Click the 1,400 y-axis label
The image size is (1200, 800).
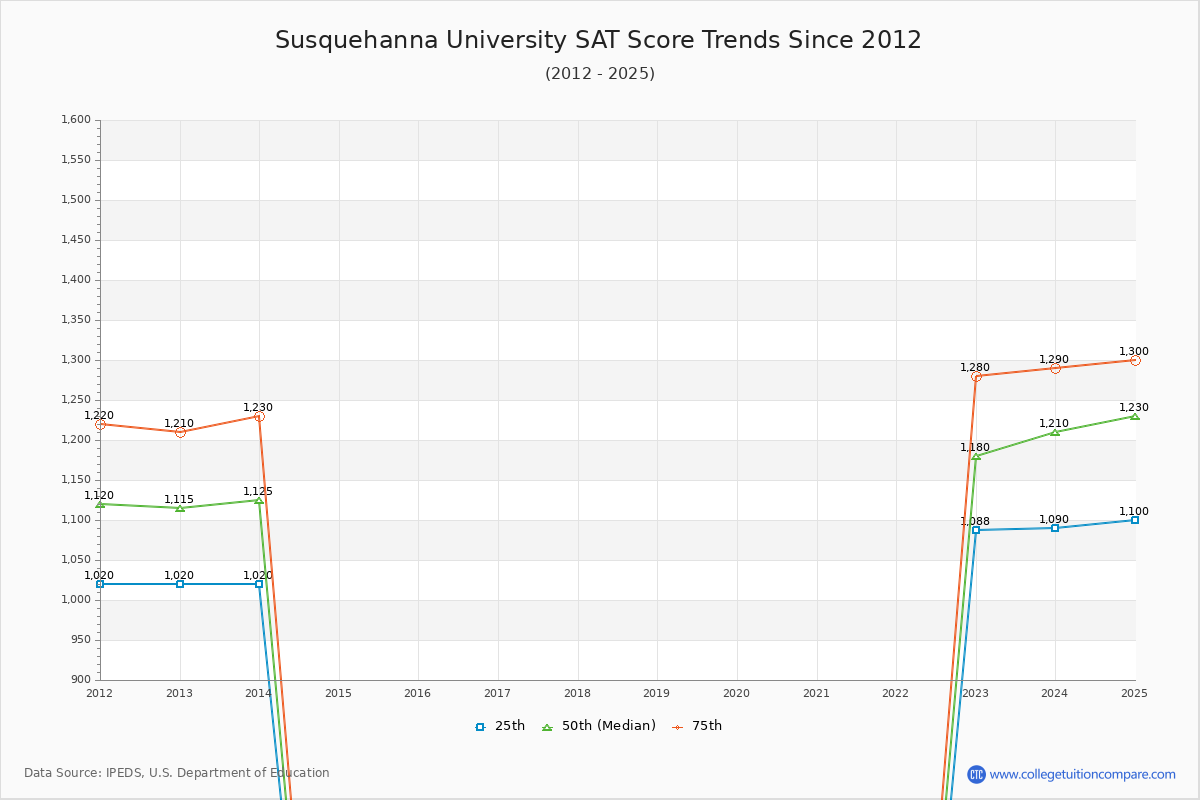pos(76,280)
